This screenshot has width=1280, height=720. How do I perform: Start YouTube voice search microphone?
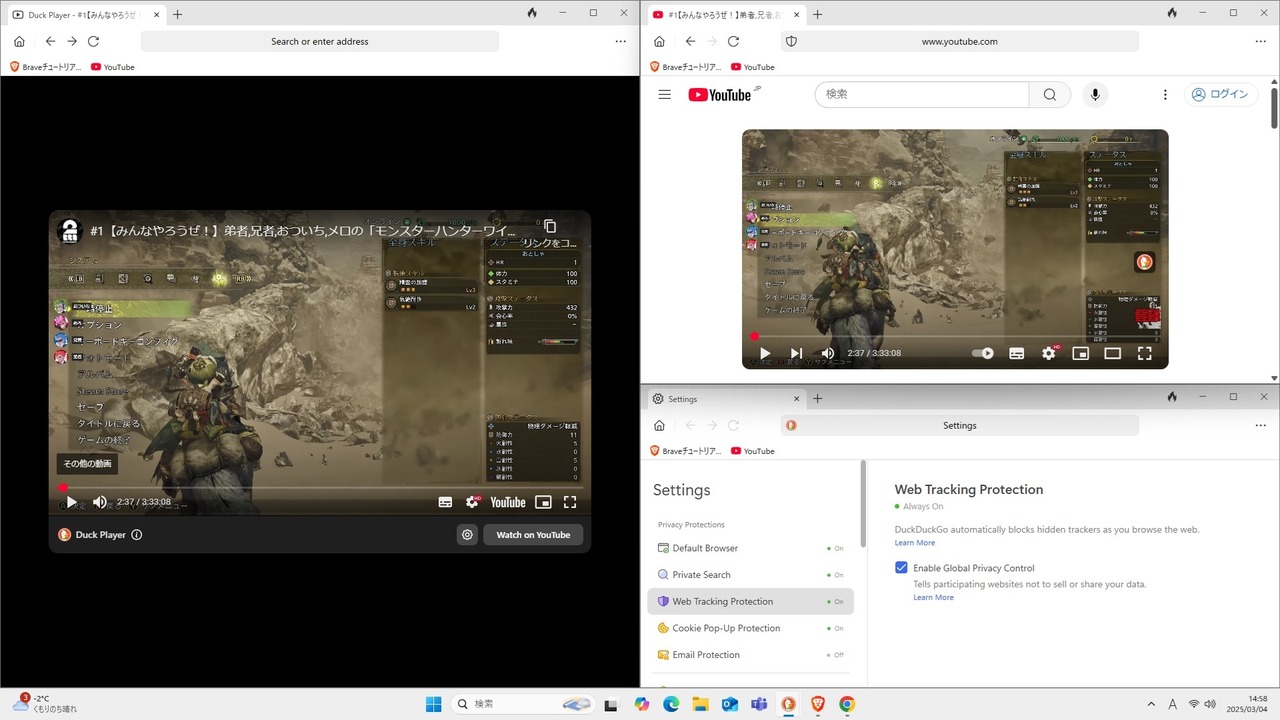1095,94
